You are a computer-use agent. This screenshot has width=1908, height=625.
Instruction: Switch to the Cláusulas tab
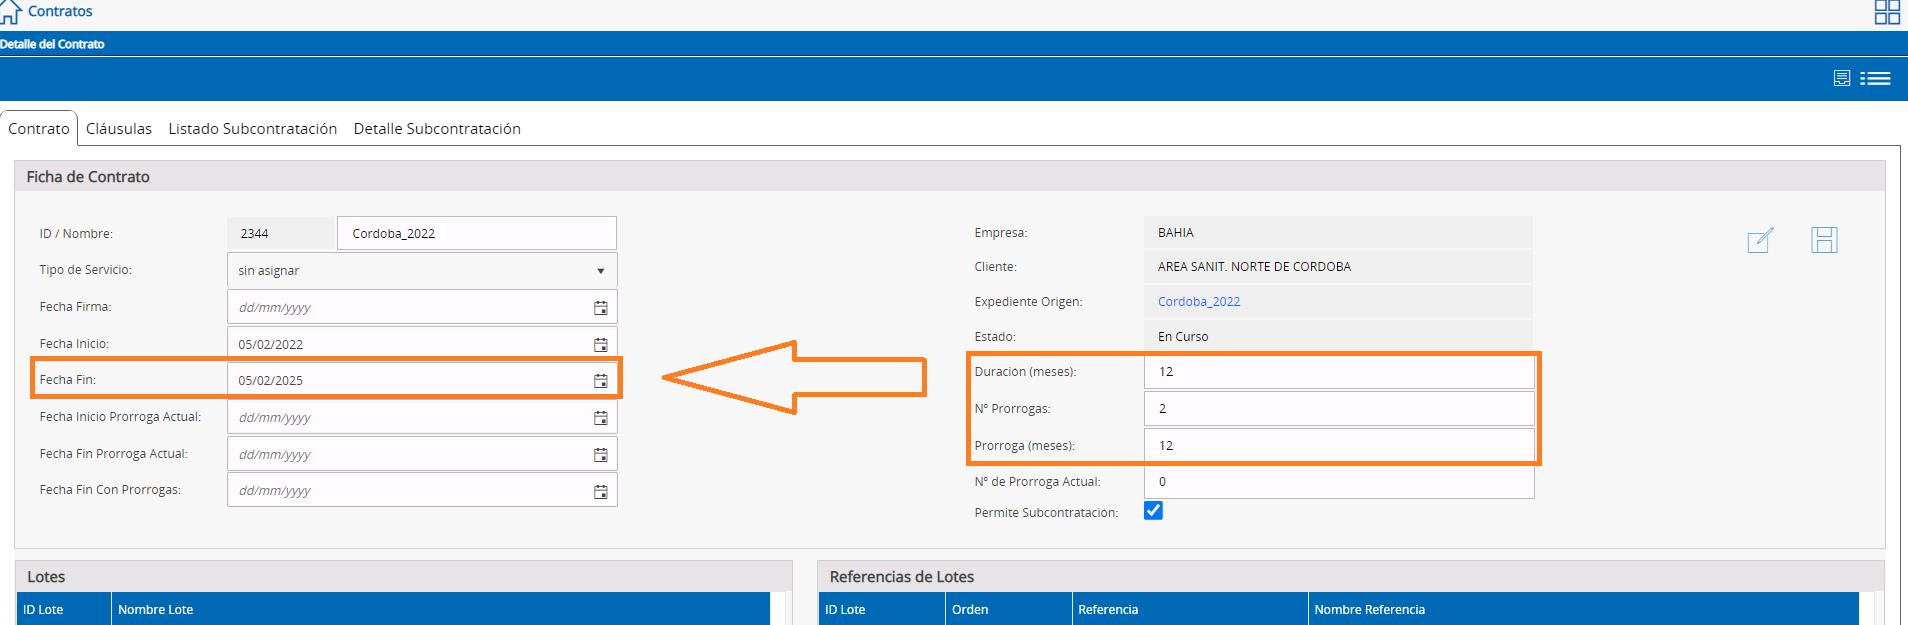(119, 129)
